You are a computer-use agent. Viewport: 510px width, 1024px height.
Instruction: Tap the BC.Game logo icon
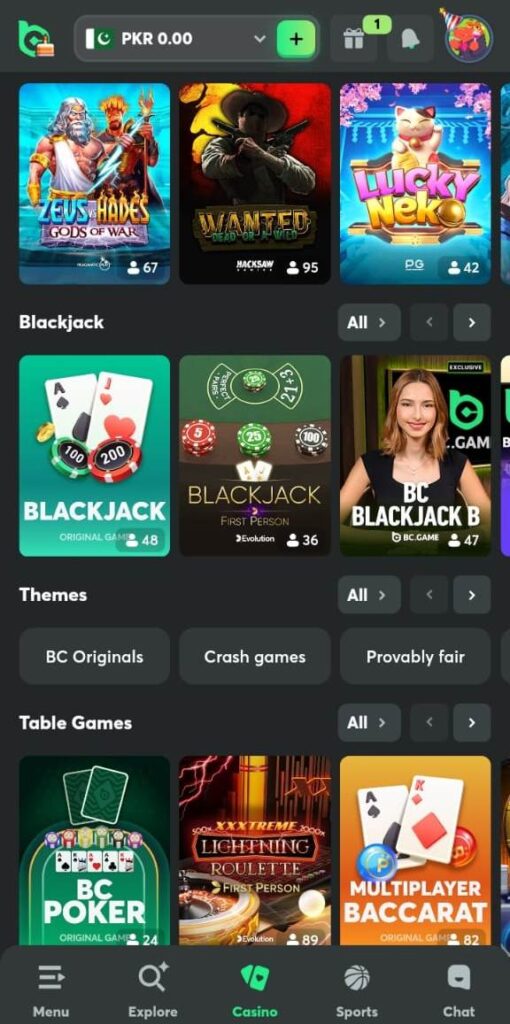(x=36, y=39)
